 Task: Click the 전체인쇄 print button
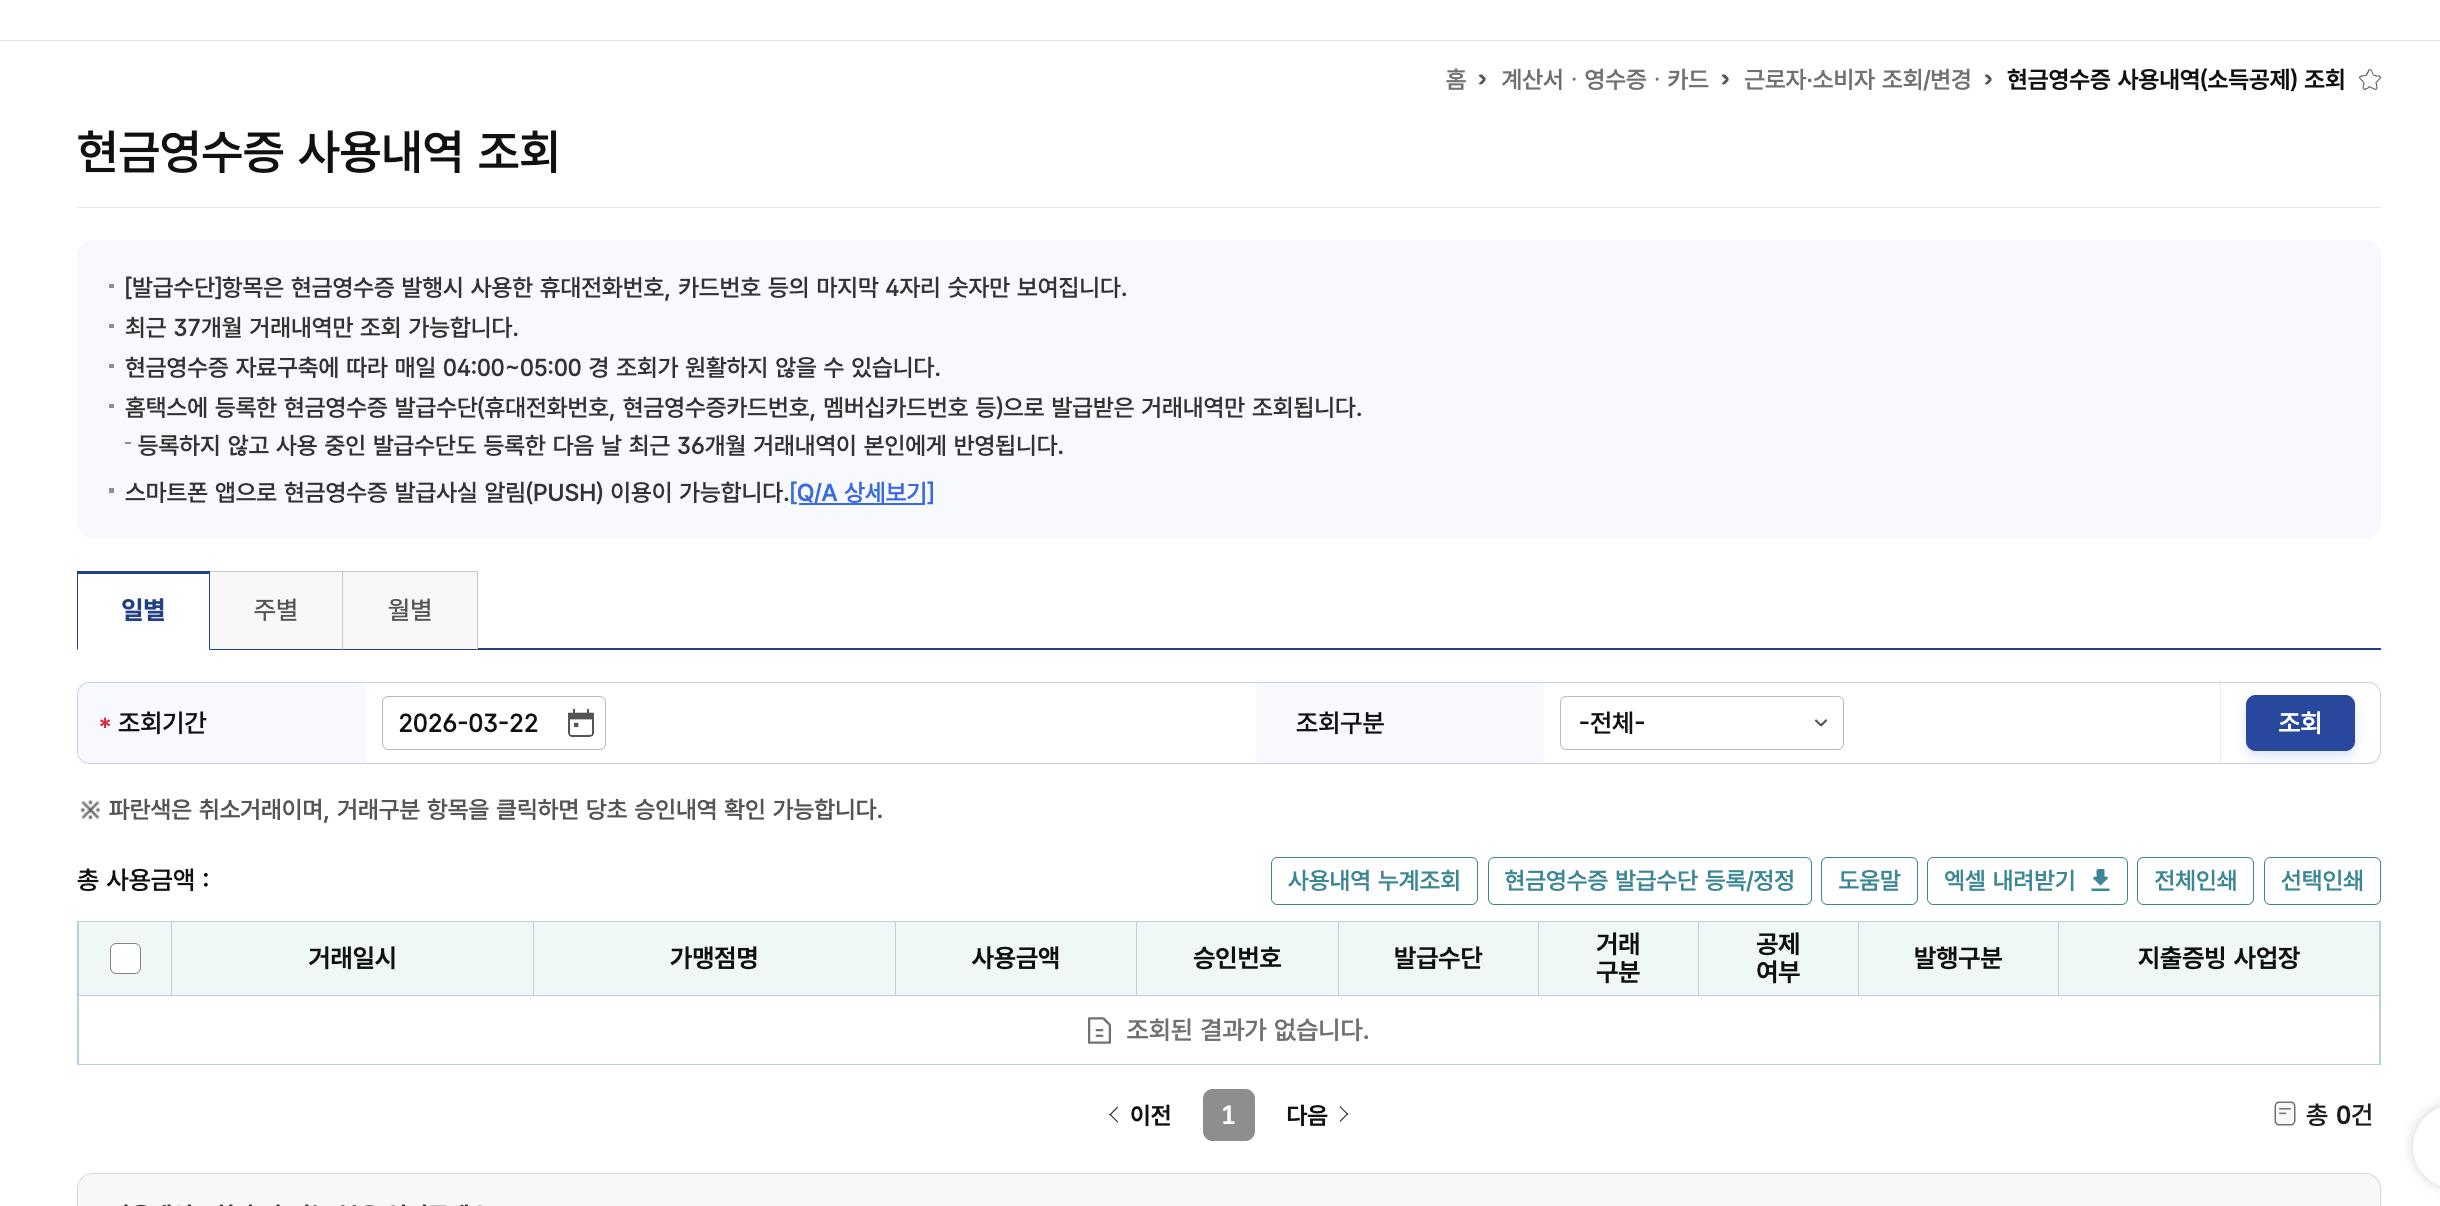(x=2194, y=881)
